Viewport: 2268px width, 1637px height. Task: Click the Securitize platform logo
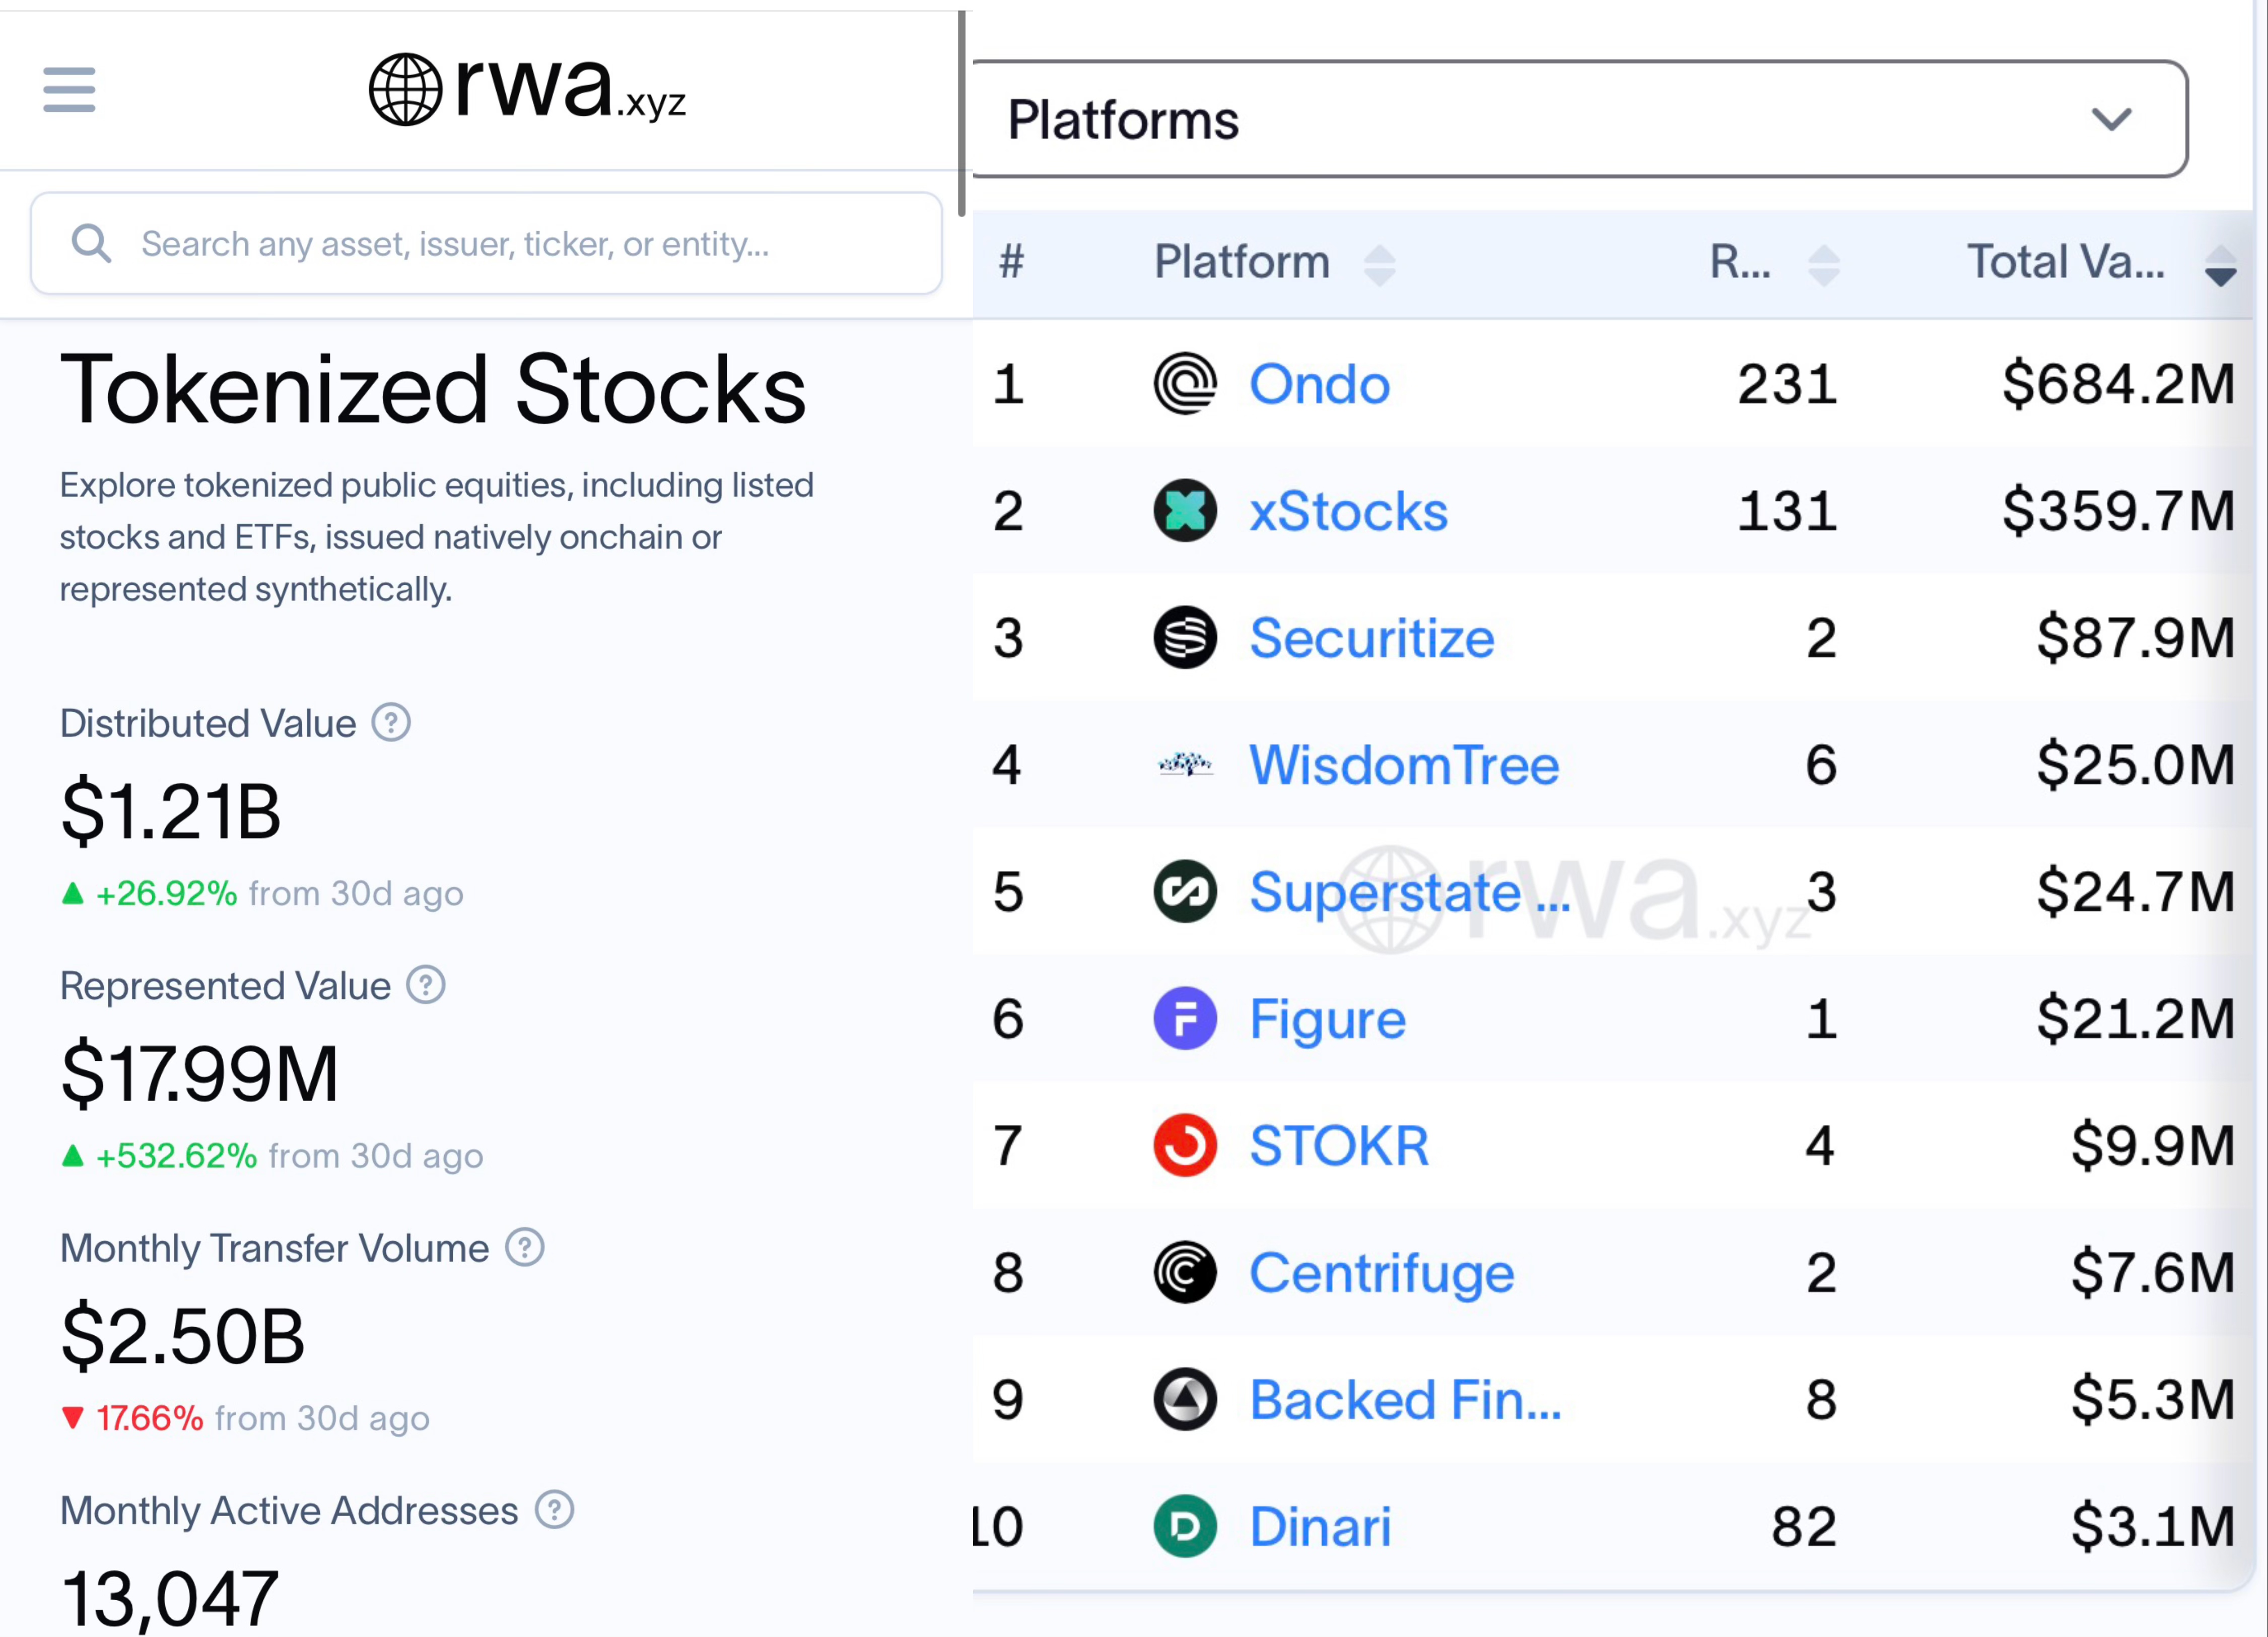(1185, 638)
